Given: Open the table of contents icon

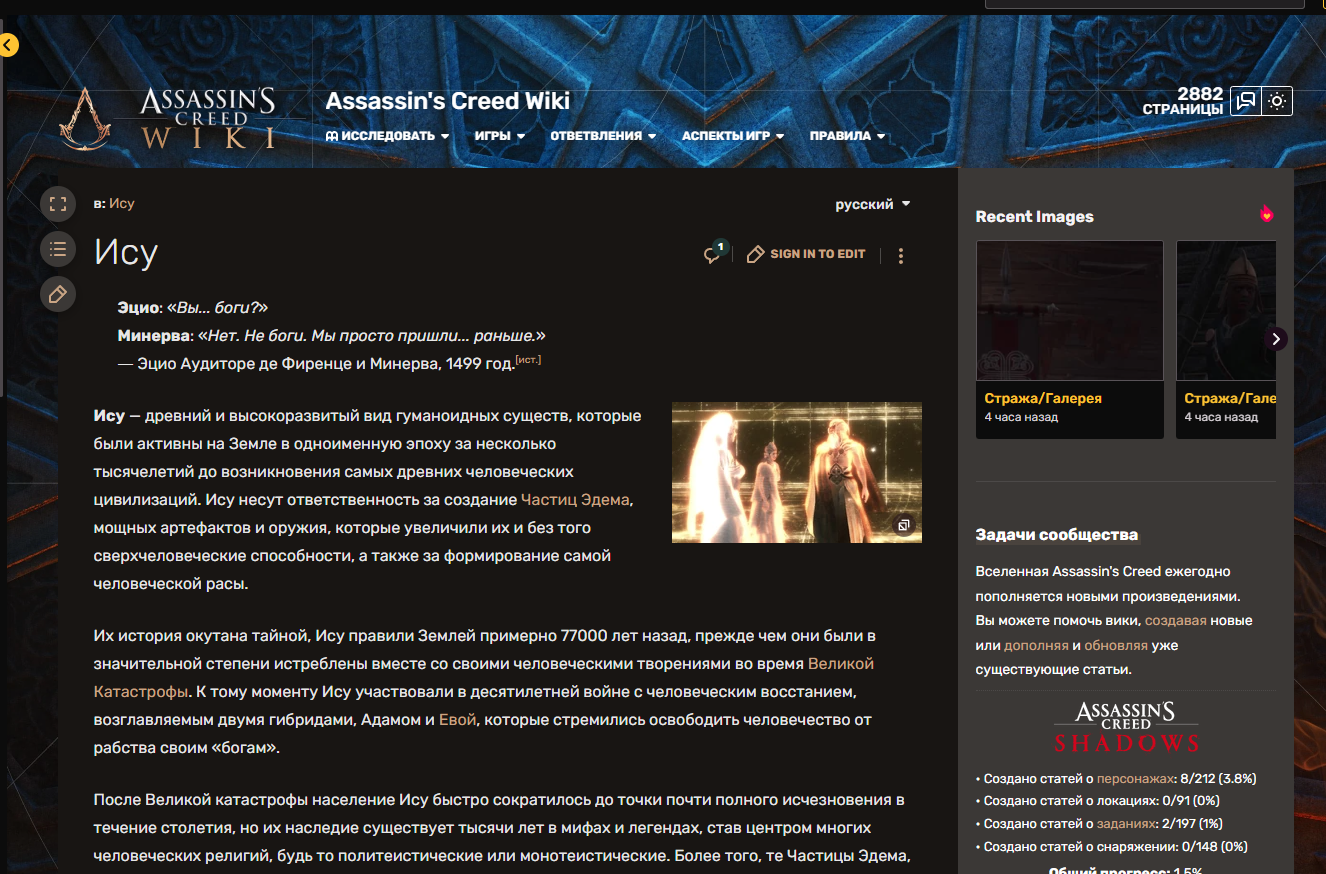Looking at the screenshot, I should (58, 249).
